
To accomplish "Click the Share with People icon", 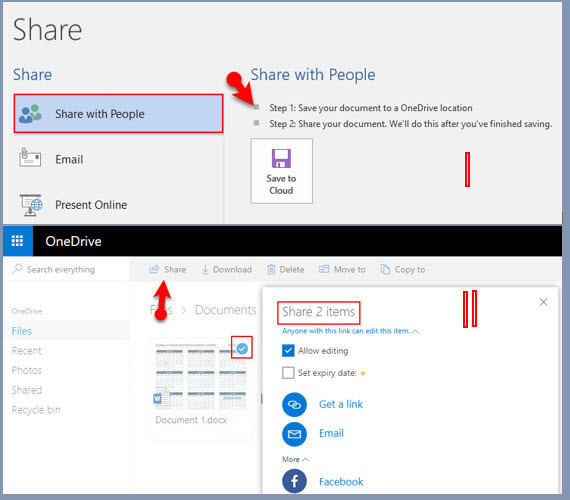I will (30, 113).
